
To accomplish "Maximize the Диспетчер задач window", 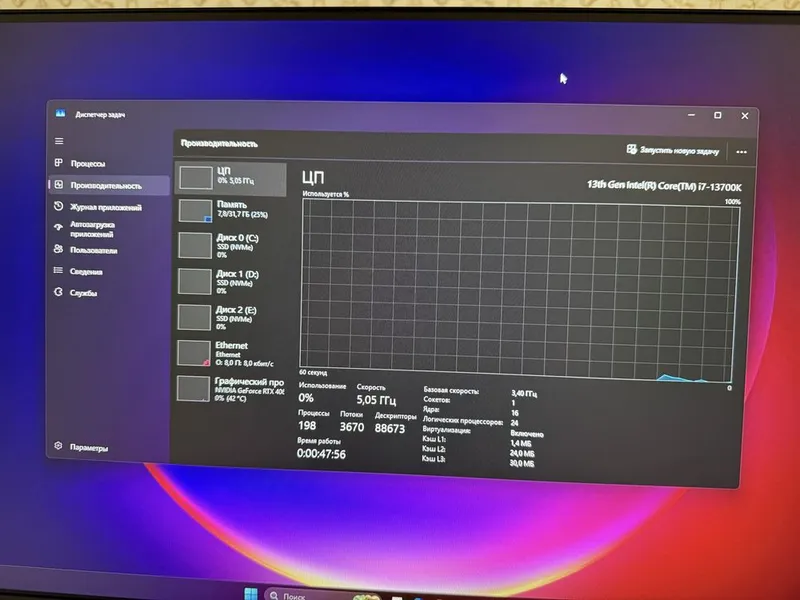I will coord(717,115).
